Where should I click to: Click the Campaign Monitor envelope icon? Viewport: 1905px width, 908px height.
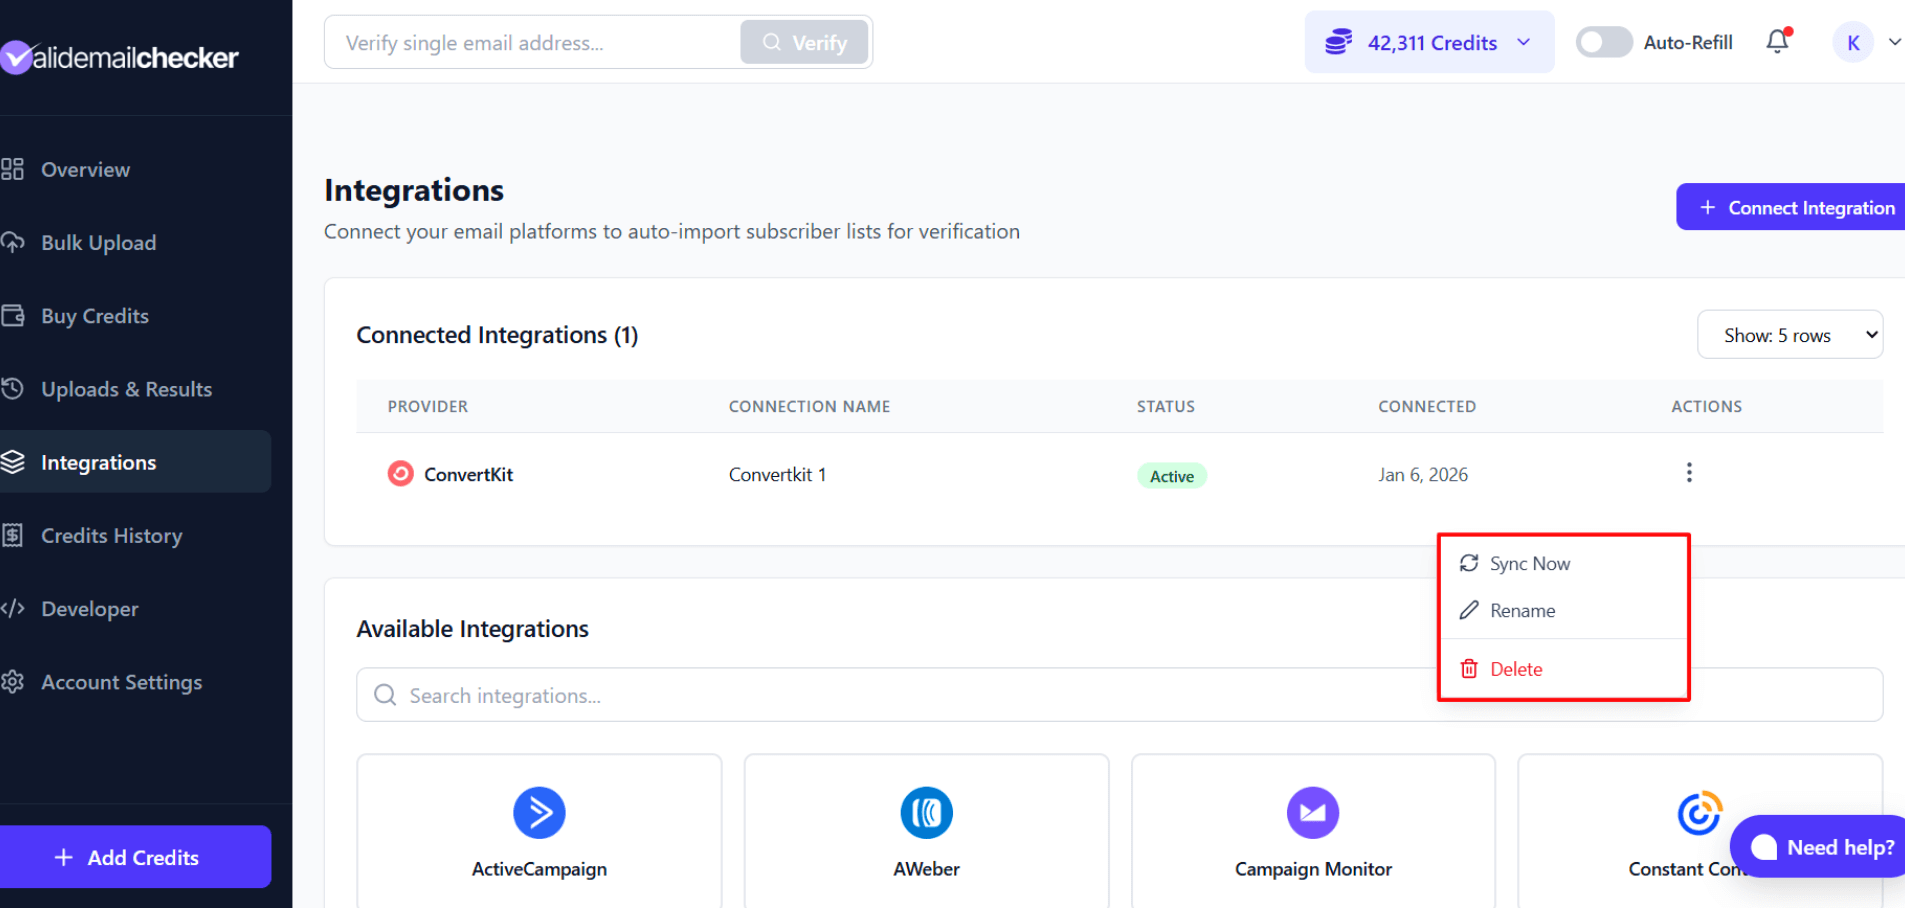1312,813
